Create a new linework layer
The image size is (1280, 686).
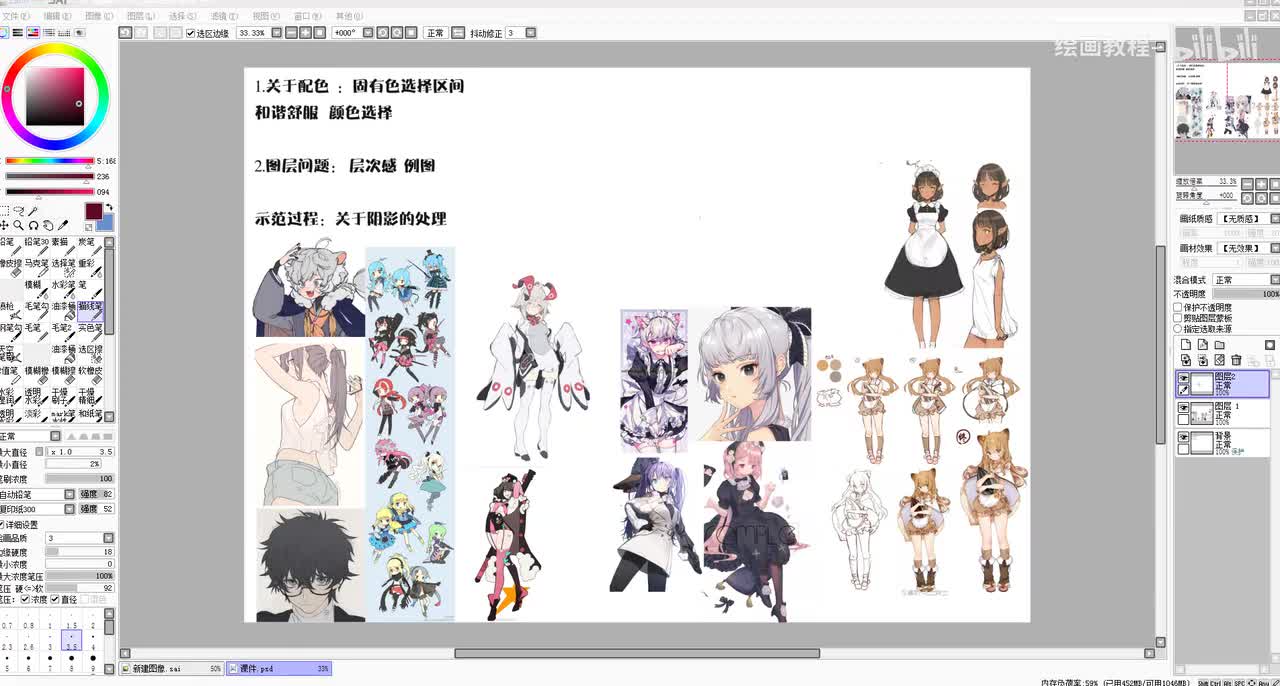(x=1201, y=344)
